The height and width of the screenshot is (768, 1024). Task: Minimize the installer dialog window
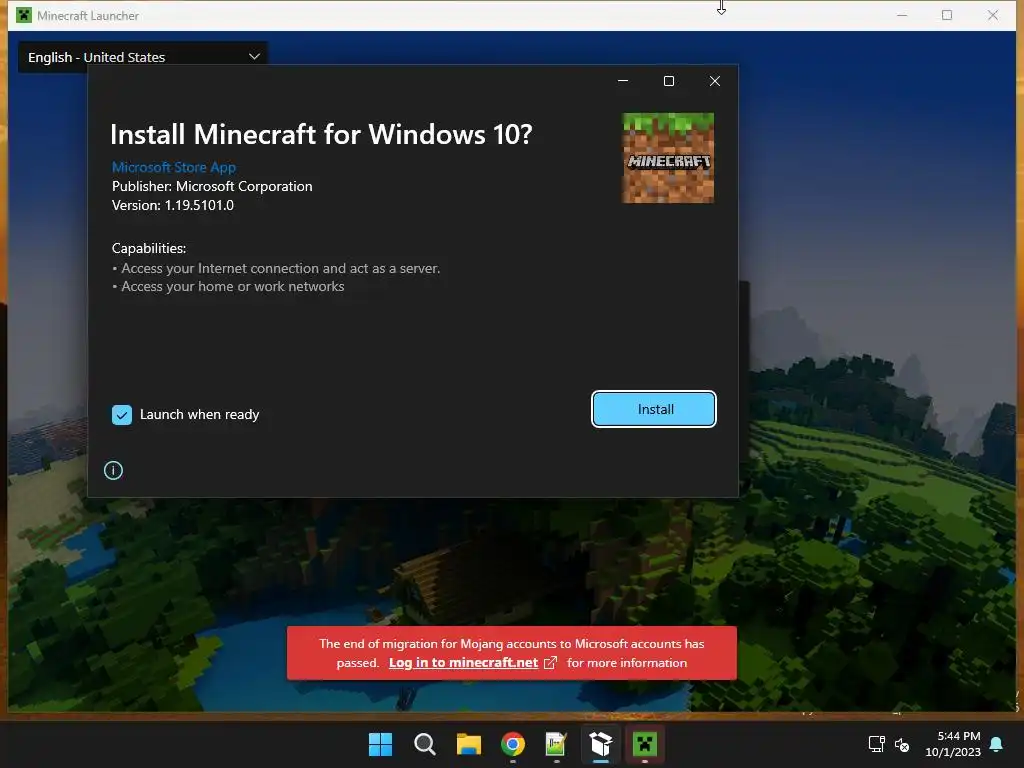click(623, 81)
